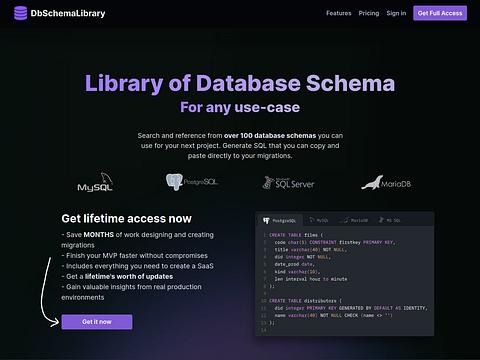This screenshot has width=480, height=360.
Task: Click the PostgreSQL elephant icon in code tabs
Action: pyautogui.click(x=266, y=221)
